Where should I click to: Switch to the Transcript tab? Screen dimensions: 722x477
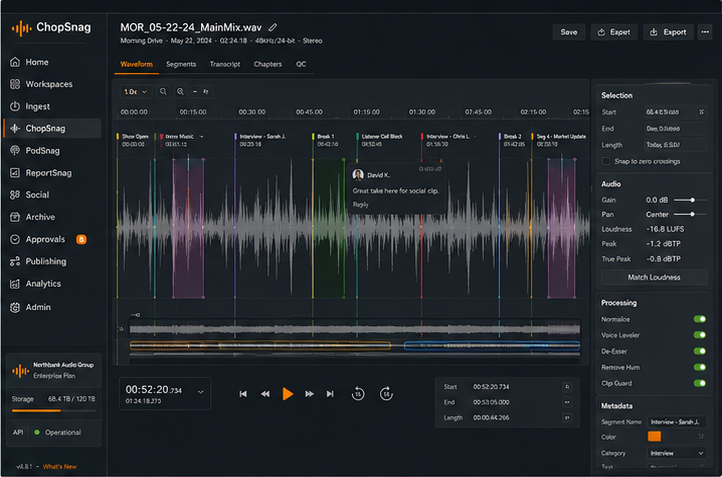coord(225,64)
